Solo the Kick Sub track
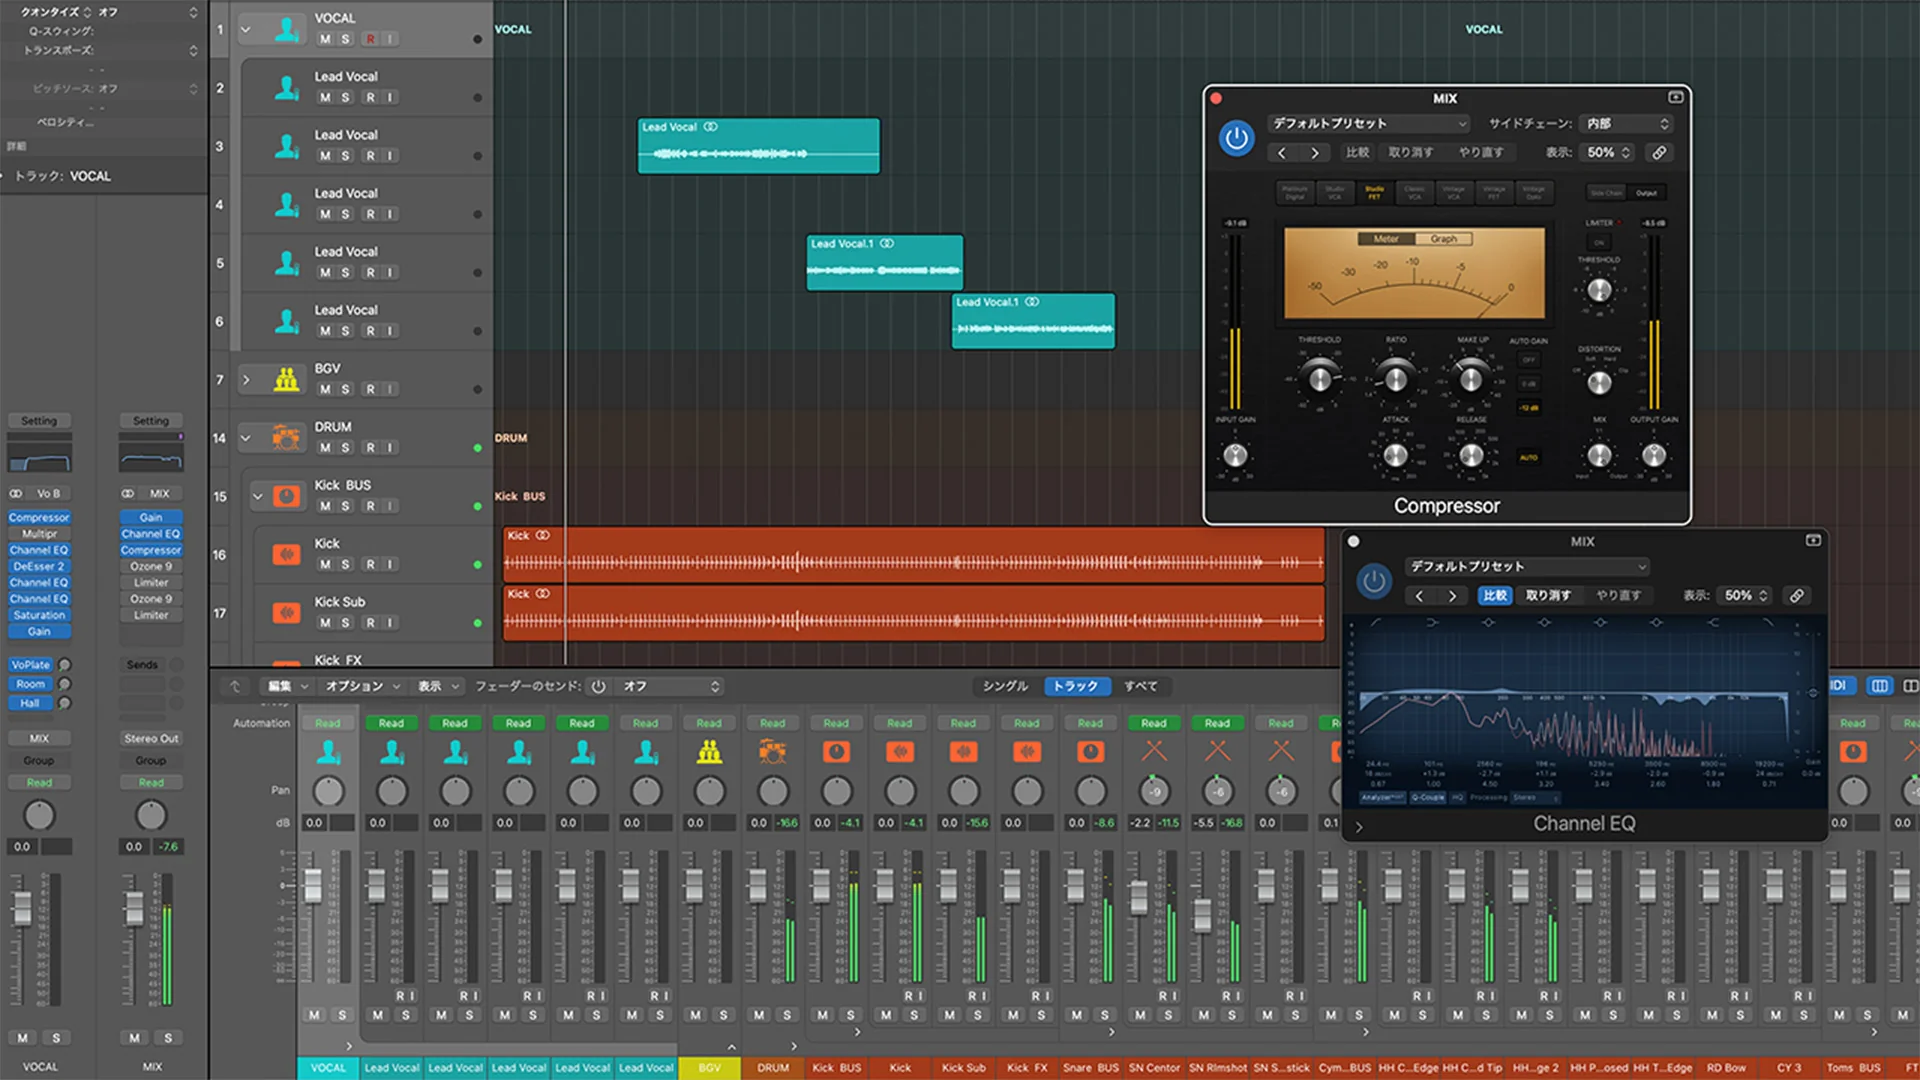This screenshot has width=1920, height=1080. 345,622
